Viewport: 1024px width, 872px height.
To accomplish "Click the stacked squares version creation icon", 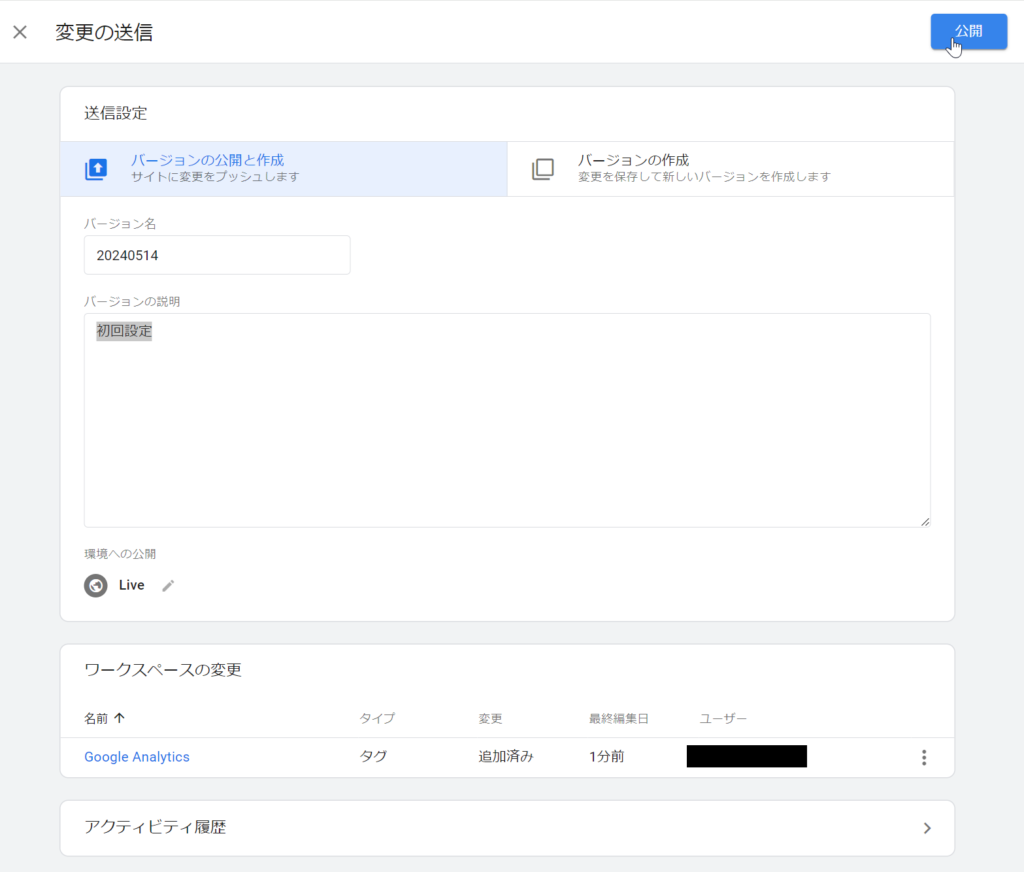I will [x=542, y=169].
